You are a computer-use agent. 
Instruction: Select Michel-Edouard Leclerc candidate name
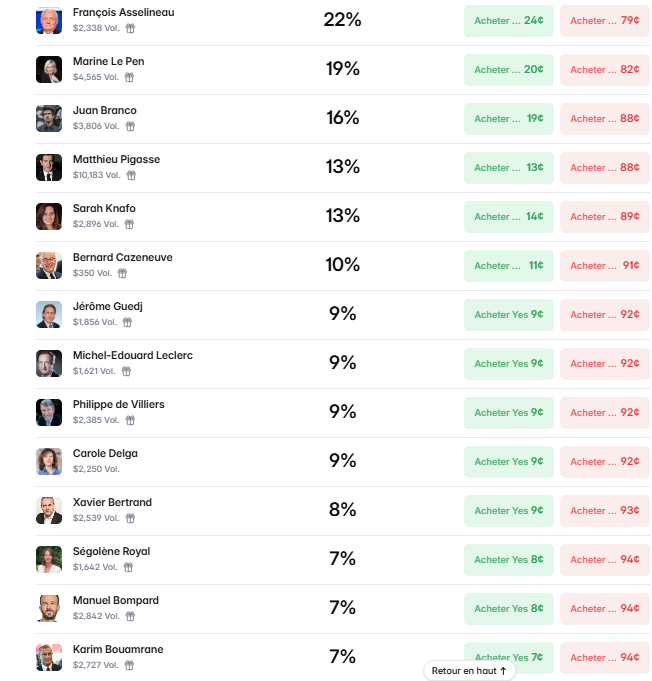(x=133, y=356)
